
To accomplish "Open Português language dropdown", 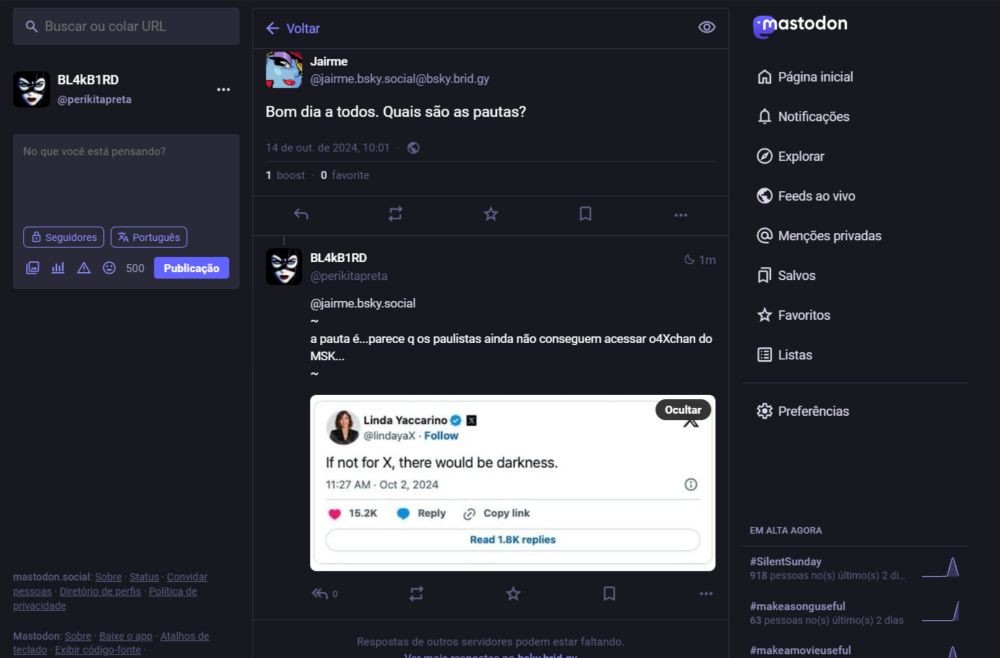I will click(x=149, y=237).
